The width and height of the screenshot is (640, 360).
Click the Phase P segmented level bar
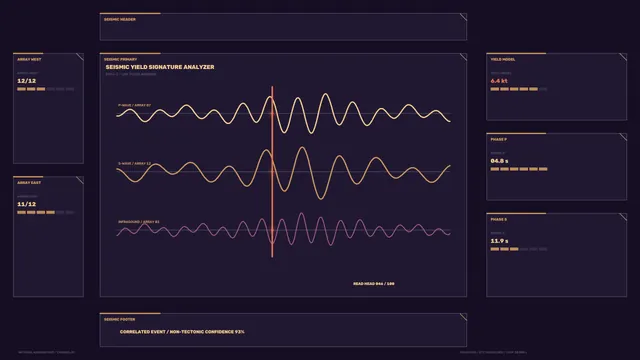coord(519,169)
